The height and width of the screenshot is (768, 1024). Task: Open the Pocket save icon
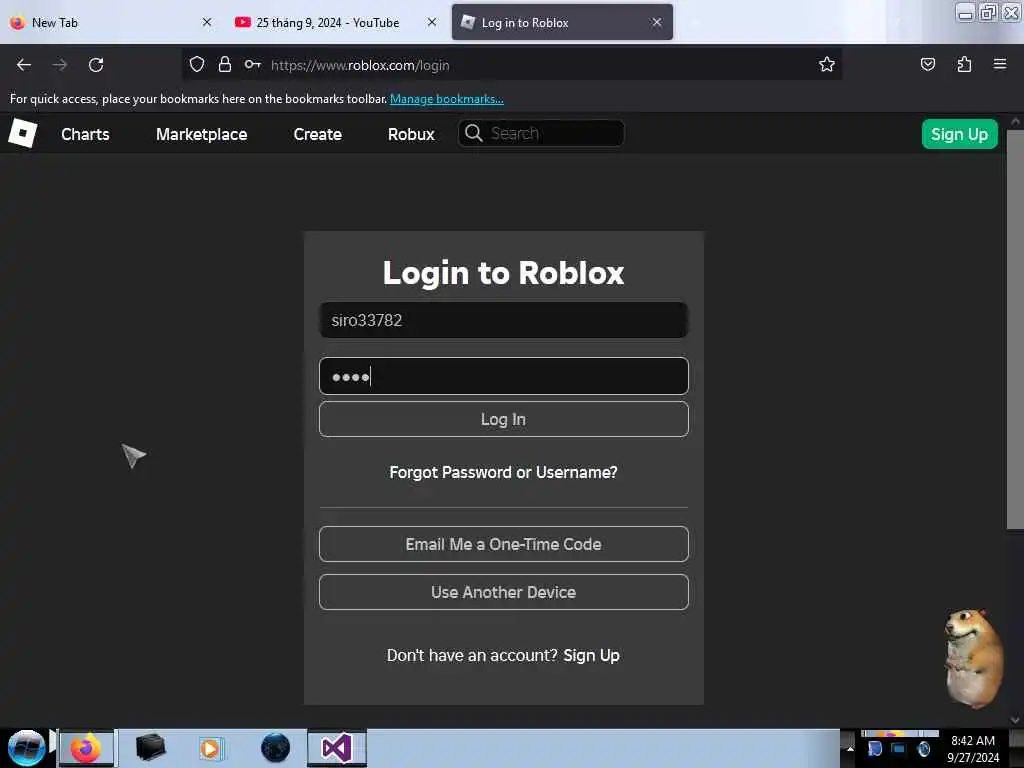[927, 64]
